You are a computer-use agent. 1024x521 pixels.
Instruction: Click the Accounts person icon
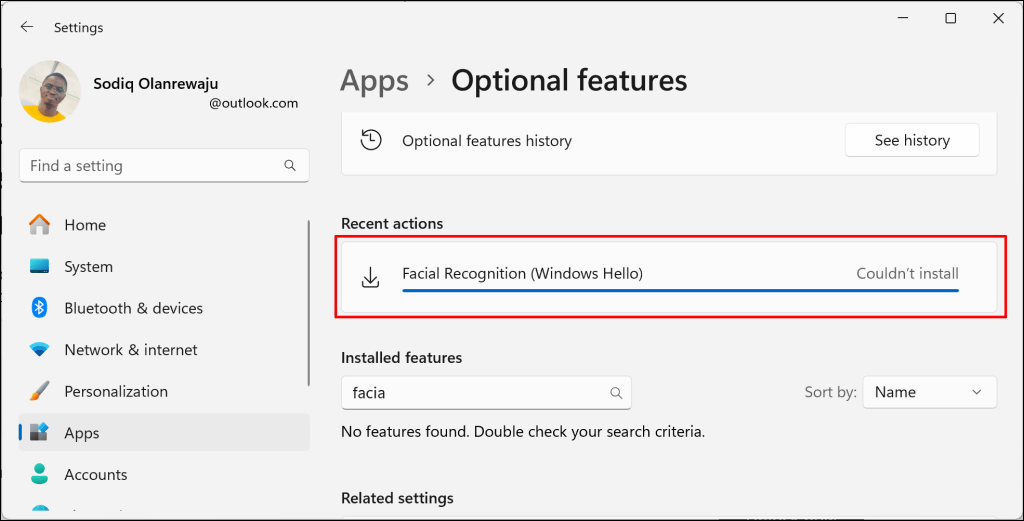[x=40, y=474]
